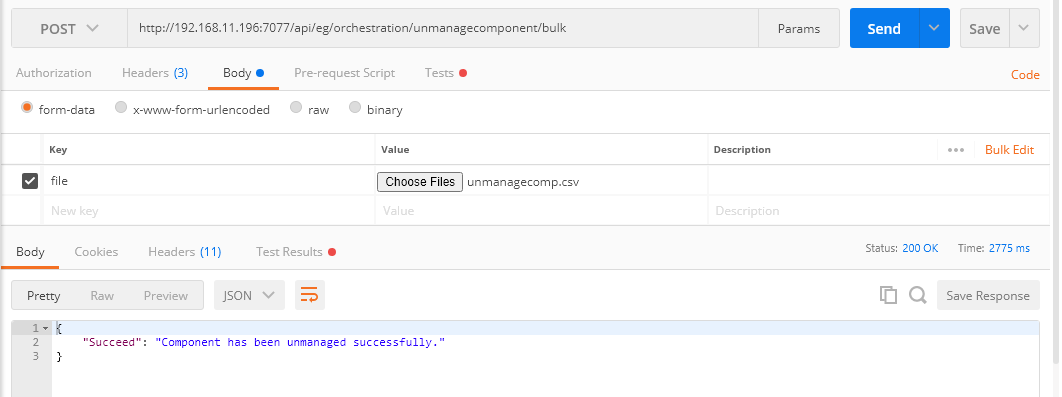Click the request URL field
The height and width of the screenshot is (397, 1062).
pos(443,28)
